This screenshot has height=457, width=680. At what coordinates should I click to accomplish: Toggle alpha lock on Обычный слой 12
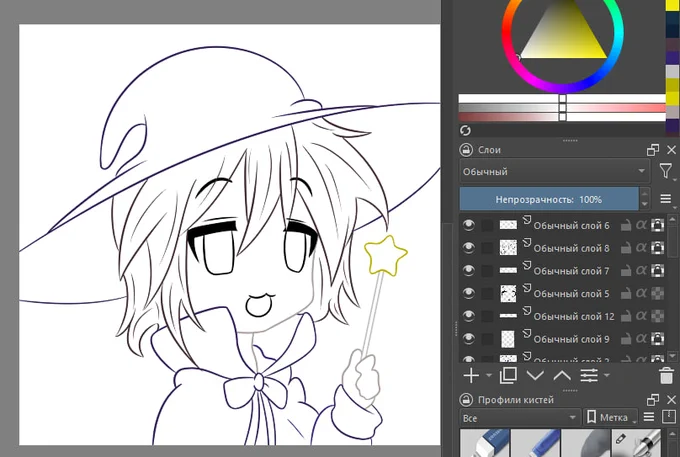point(657,316)
